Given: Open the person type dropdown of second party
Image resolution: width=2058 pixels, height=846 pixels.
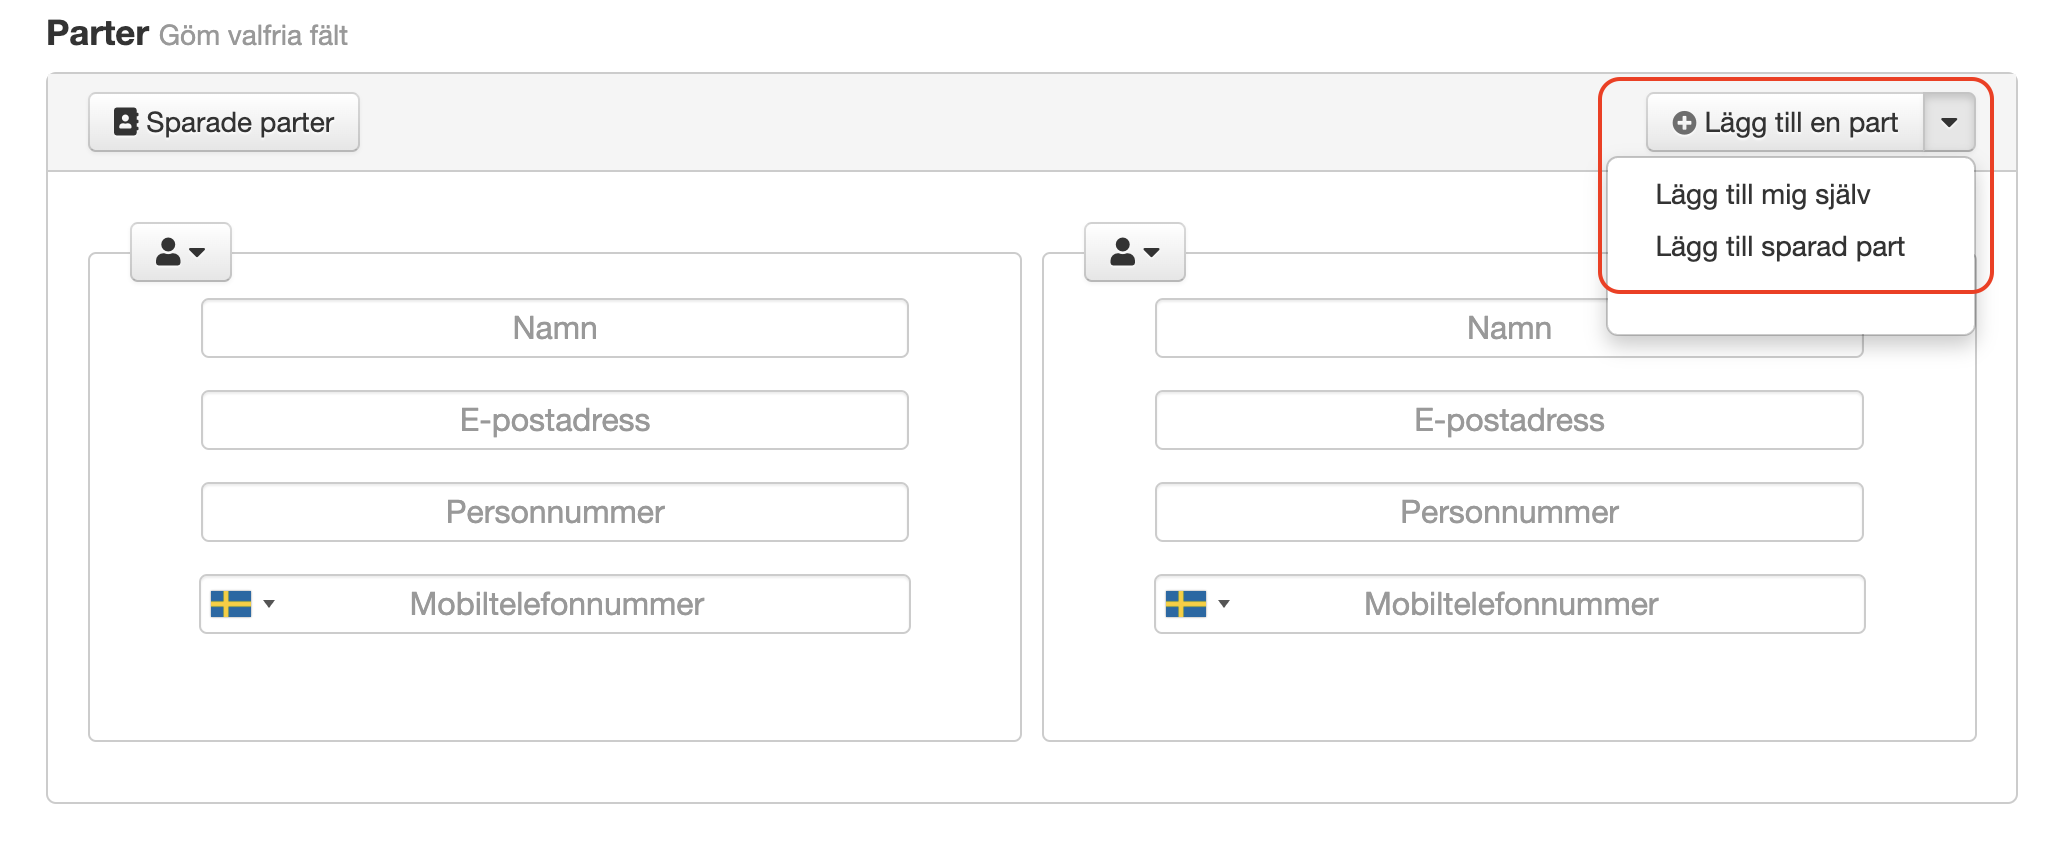Looking at the screenshot, I should (1135, 252).
